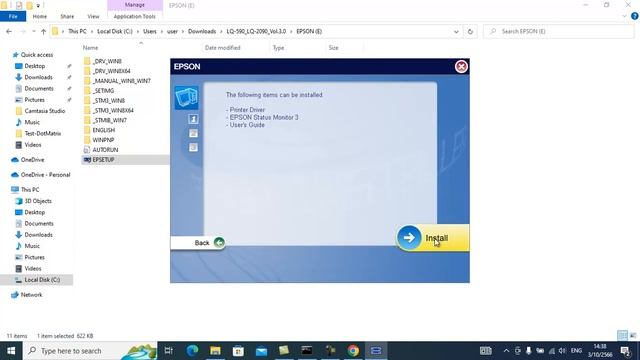Select Local Disk (C:) in sidebar

coord(42,280)
